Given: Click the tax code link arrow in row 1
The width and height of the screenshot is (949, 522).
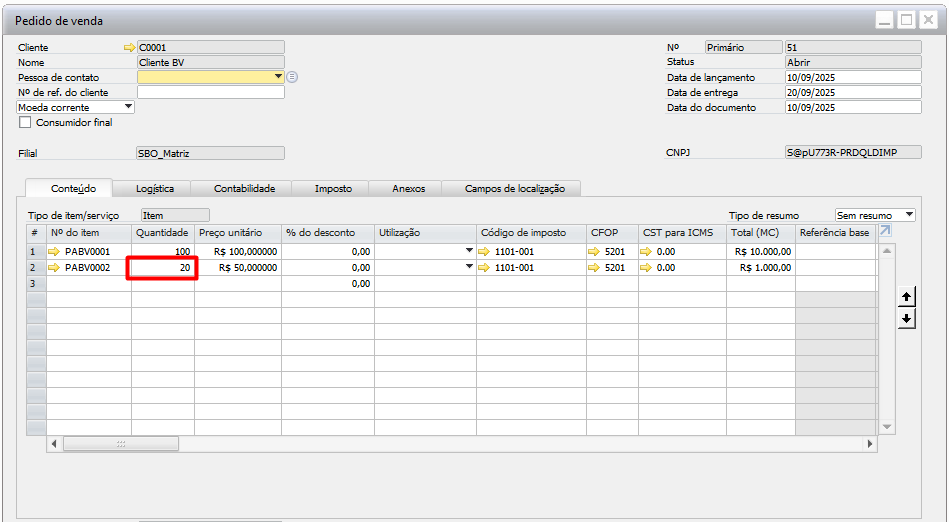Looking at the screenshot, I should click(x=486, y=252).
